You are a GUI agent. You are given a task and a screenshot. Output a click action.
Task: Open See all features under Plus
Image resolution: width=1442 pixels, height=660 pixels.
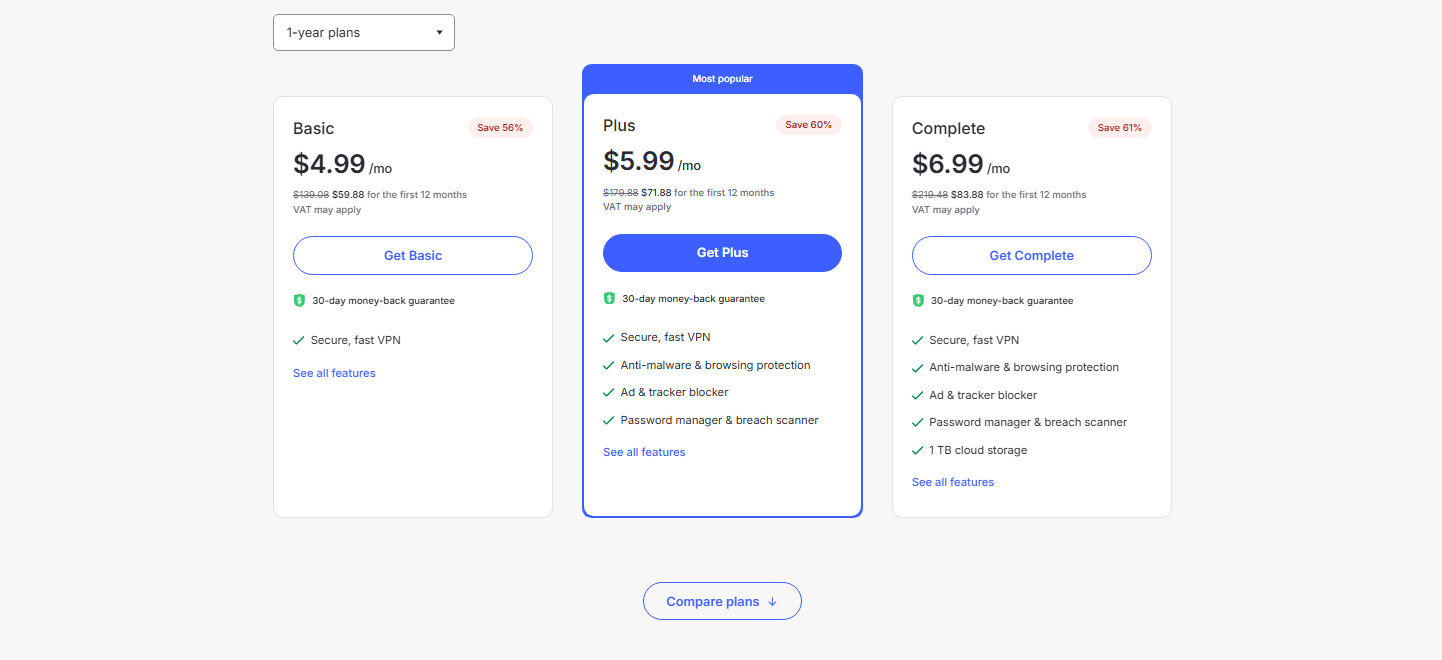pos(644,452)
